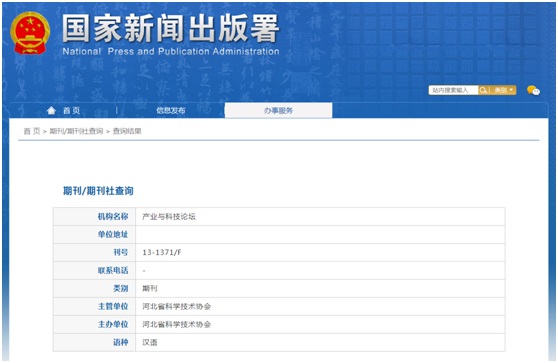Click the 期刊/期刊社查询 section heading
Image resolution: width=558 pixels, height=363 pixels.
tap(98, 191)
